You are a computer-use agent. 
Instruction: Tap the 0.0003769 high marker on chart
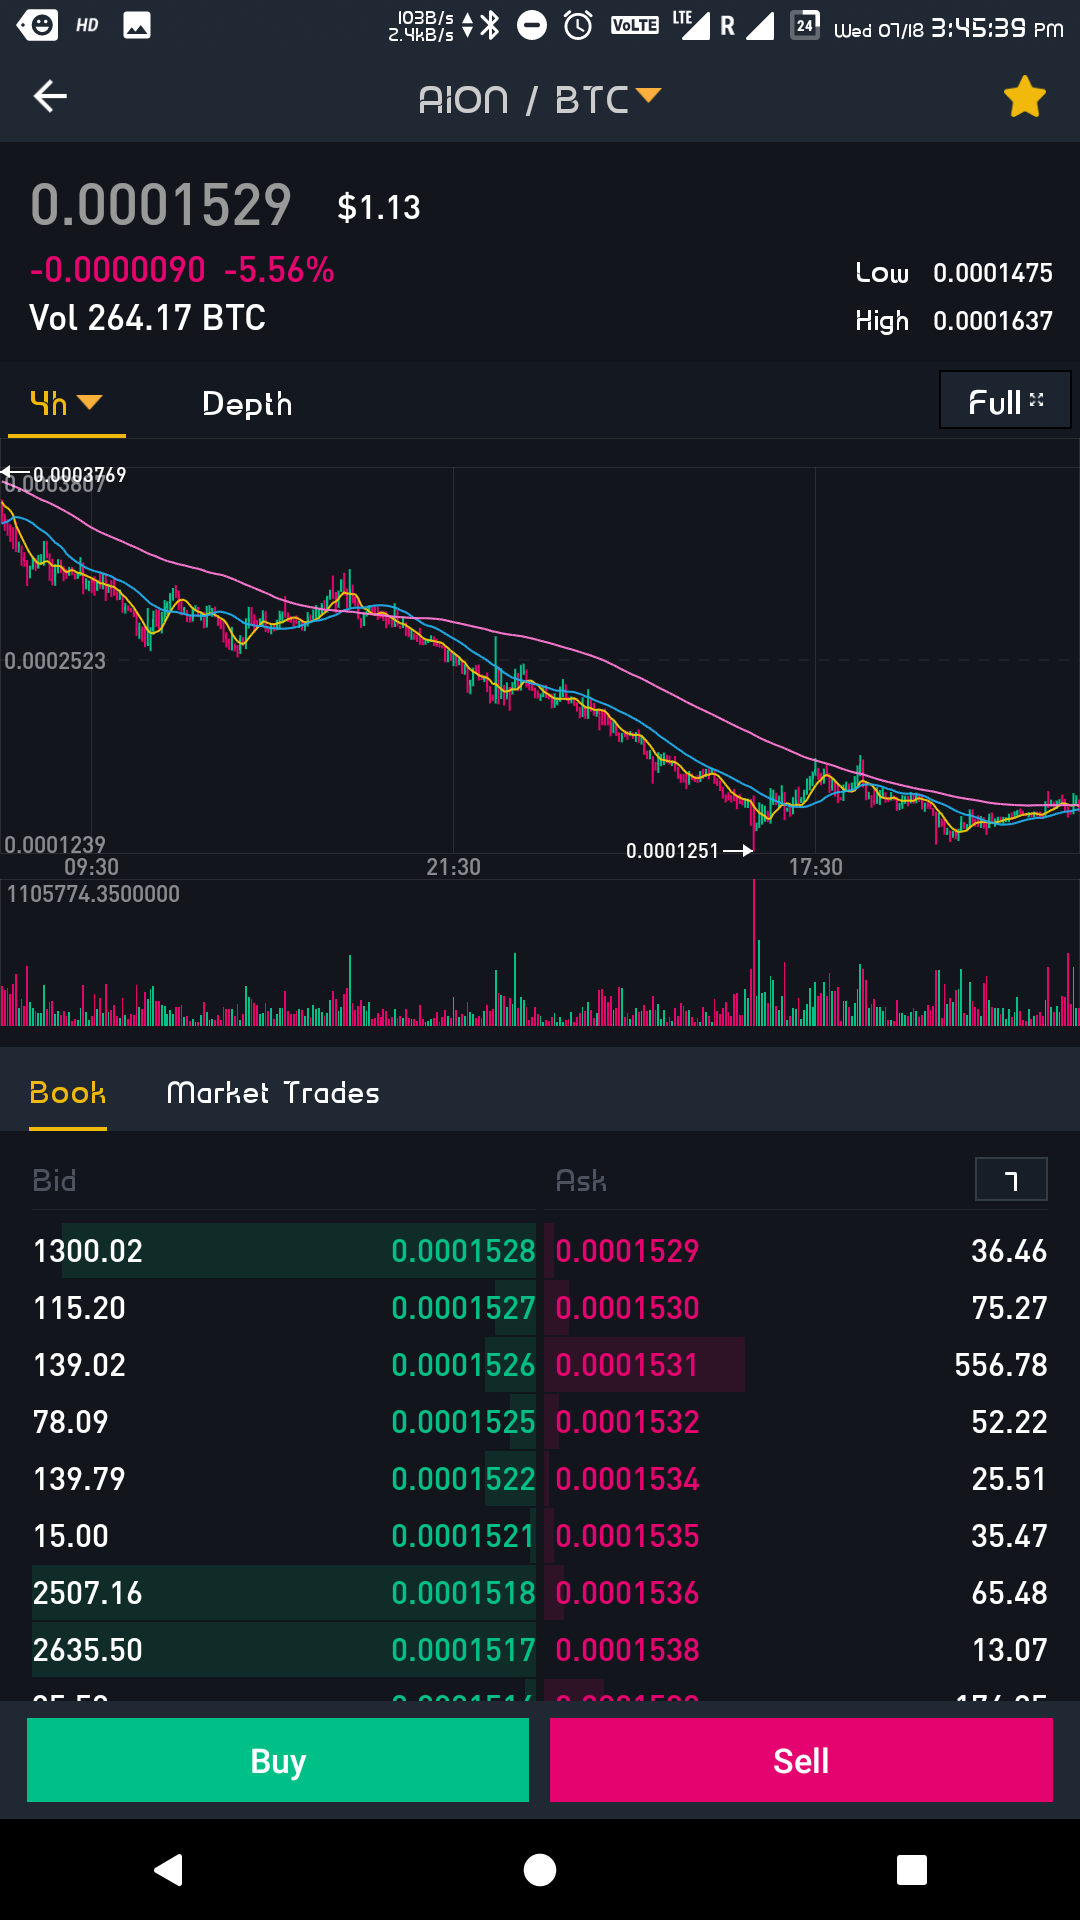coord(65,474)
